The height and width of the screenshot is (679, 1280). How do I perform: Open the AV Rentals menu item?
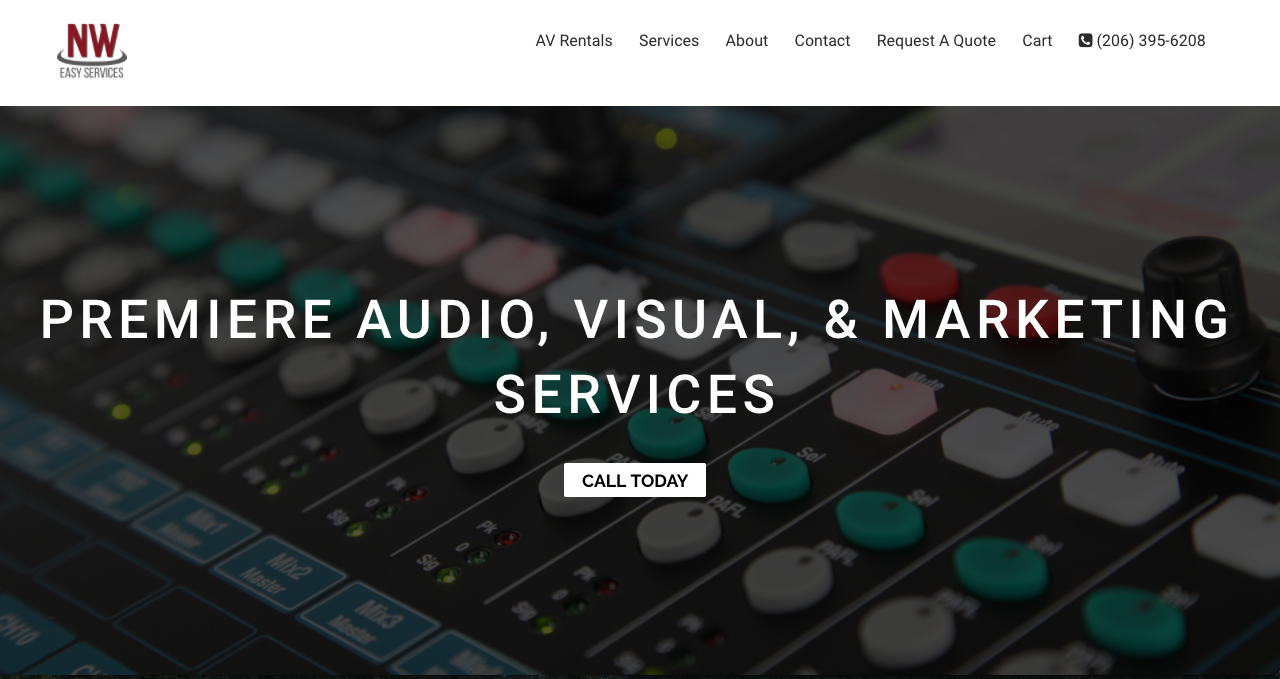[574, 41]
